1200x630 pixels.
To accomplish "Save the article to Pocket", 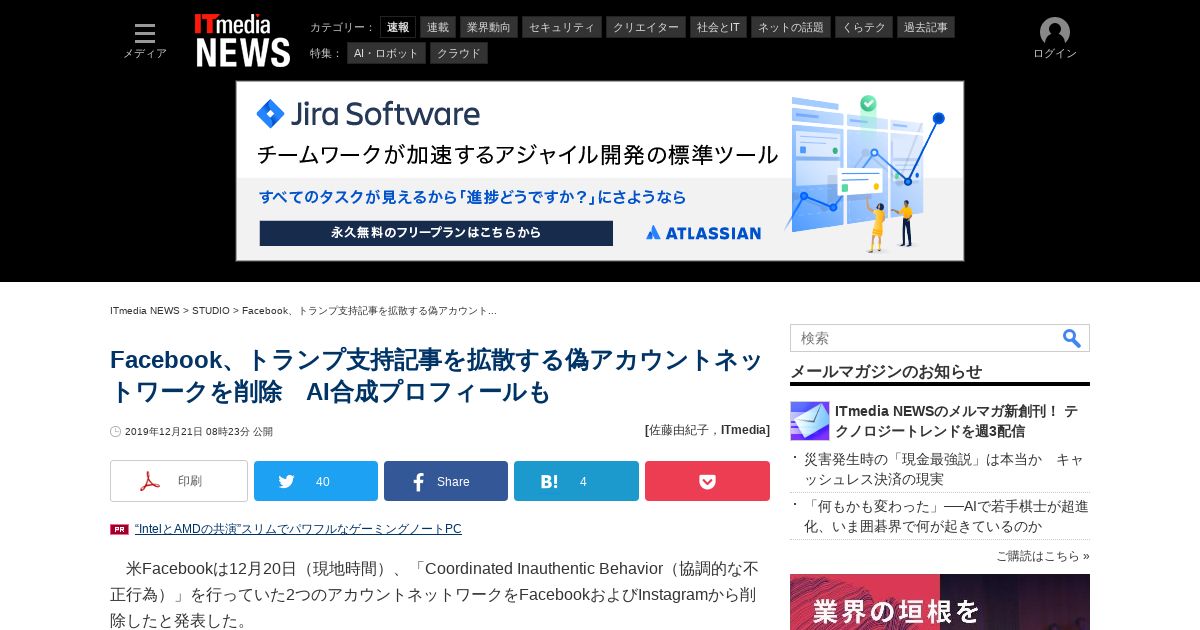I will [x=707, y=481].
